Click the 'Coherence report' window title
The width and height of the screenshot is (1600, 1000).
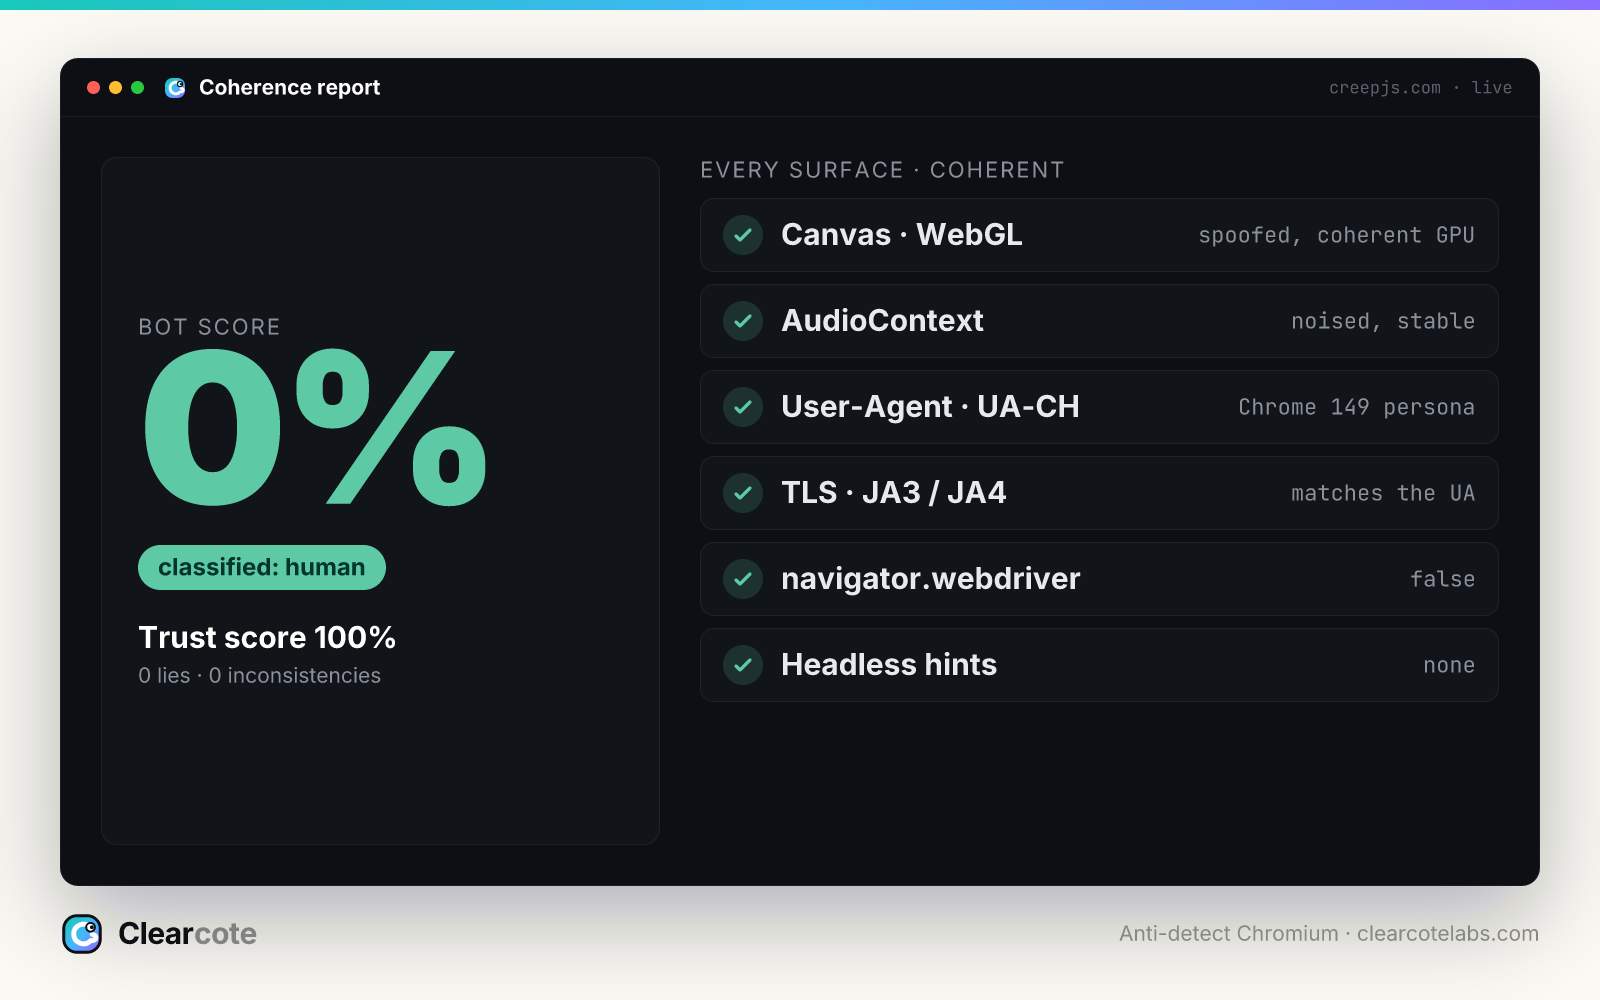click(290, 88)
